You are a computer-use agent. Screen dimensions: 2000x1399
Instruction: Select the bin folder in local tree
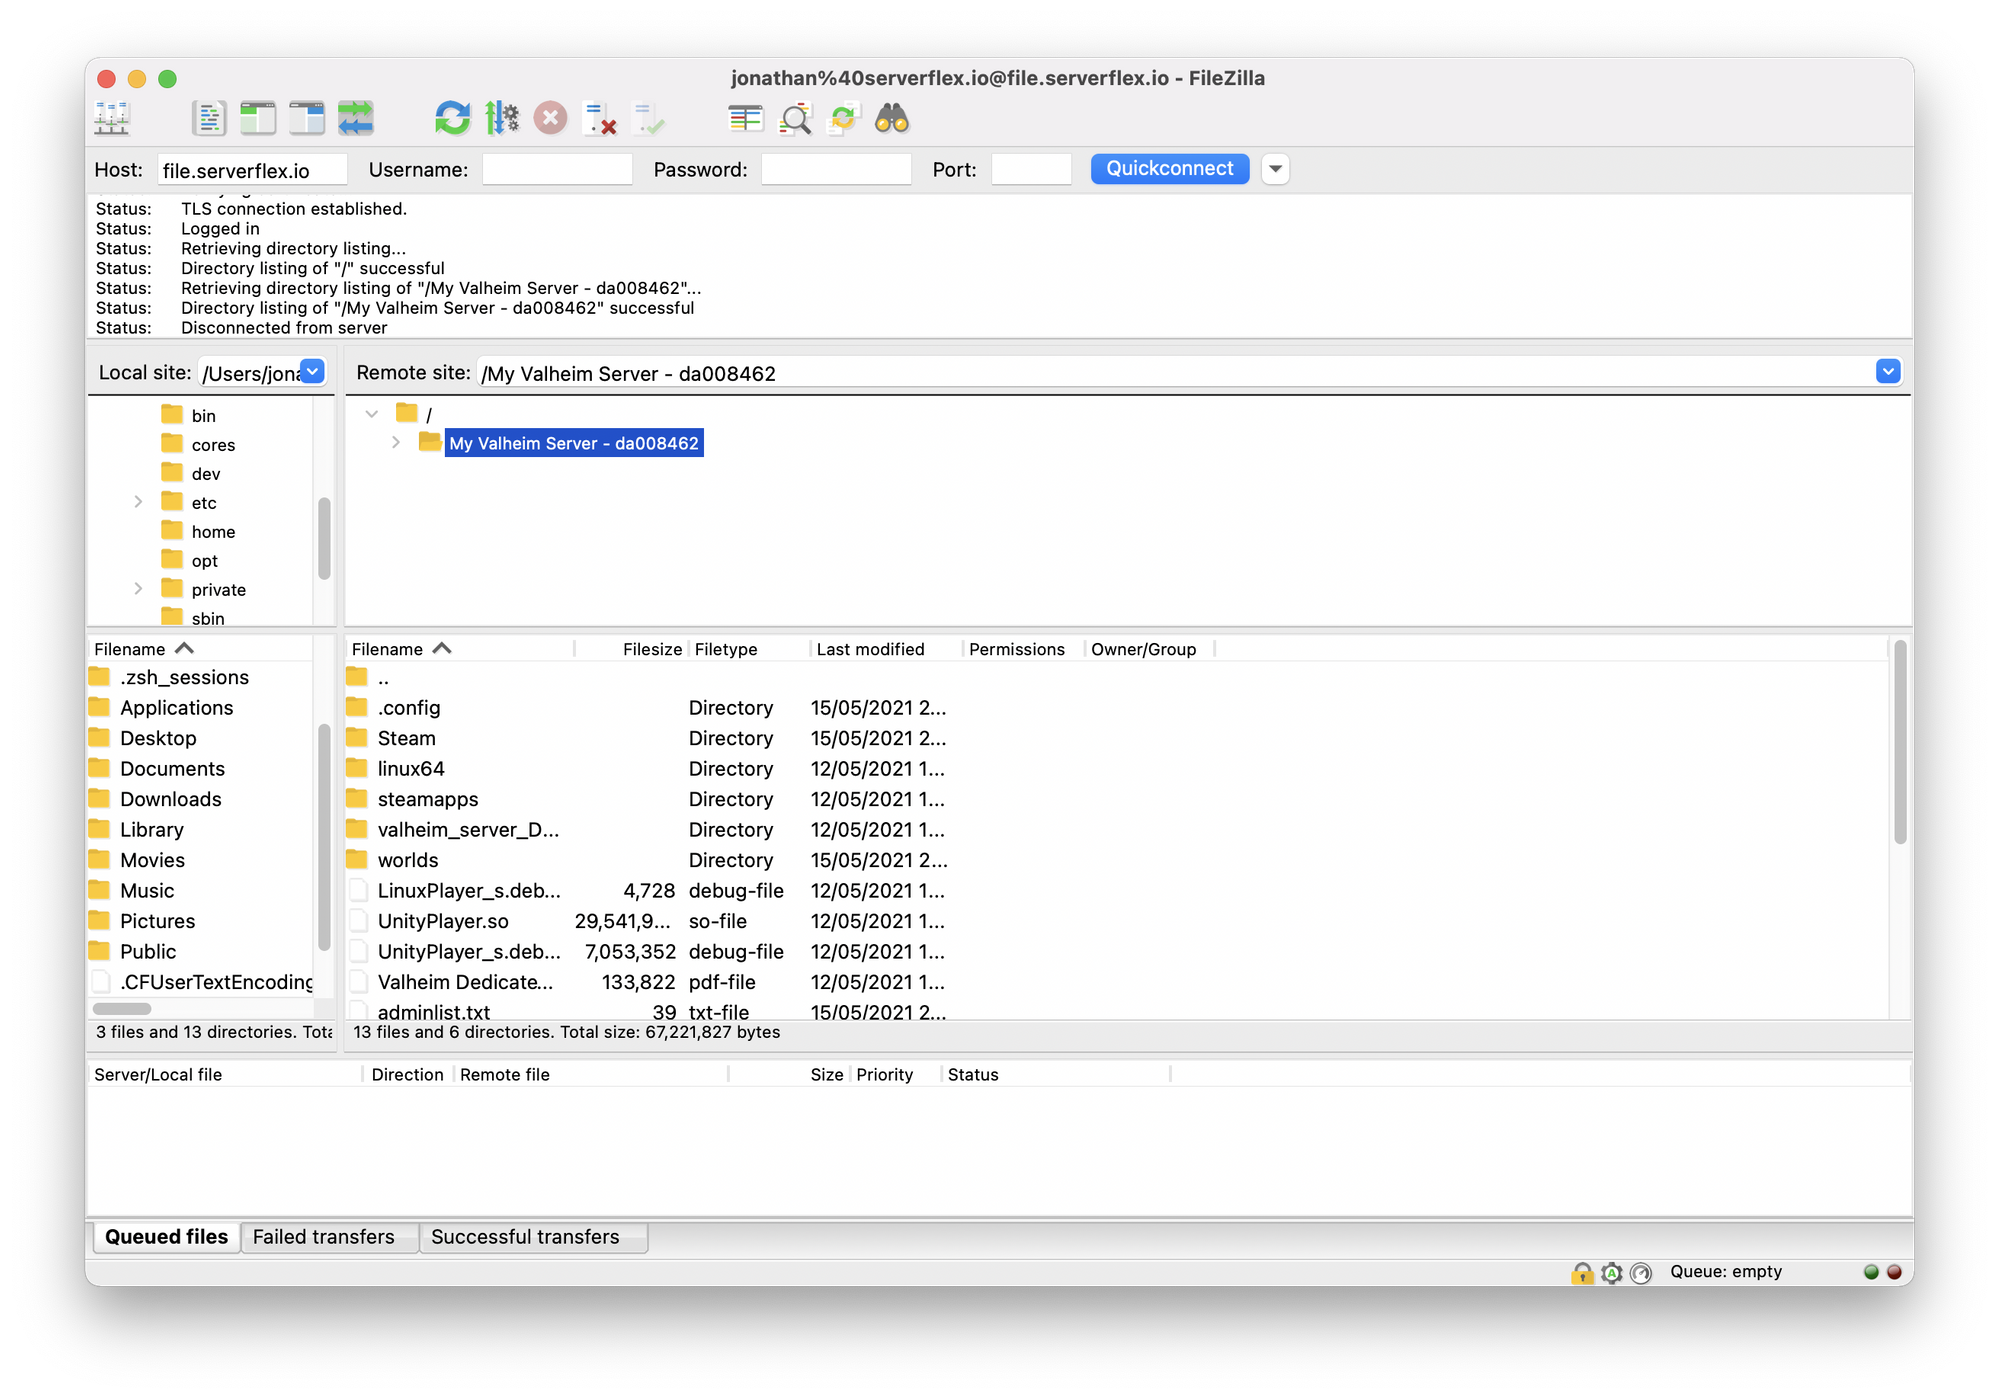tap(203, 416)
